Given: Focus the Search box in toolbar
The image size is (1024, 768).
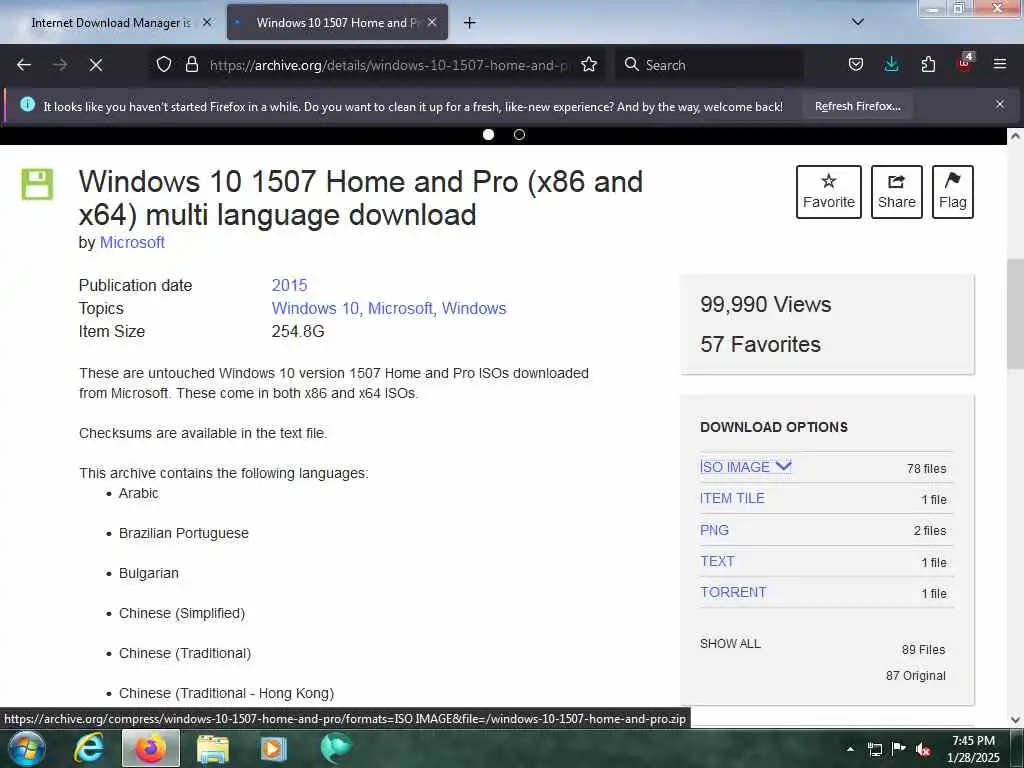Looking at the screenshot, I should tap(709, 65).
